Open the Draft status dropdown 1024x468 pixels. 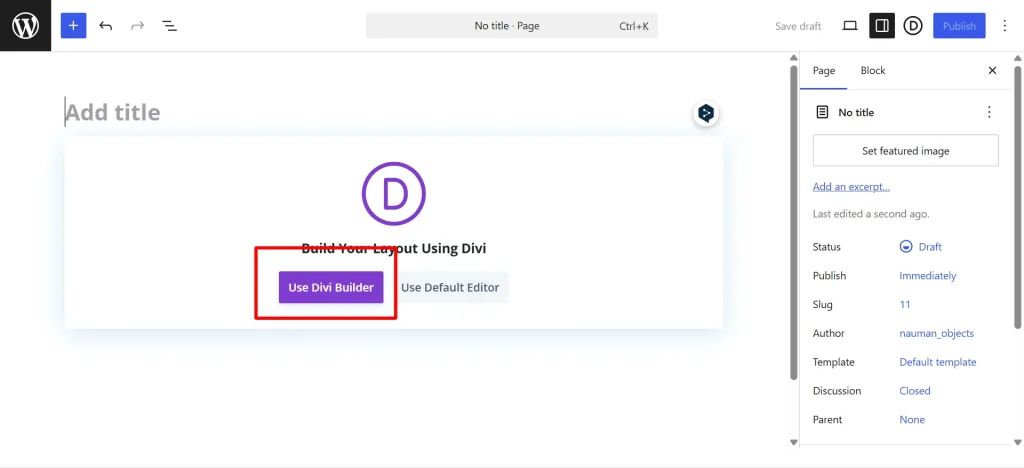[920, 247]
